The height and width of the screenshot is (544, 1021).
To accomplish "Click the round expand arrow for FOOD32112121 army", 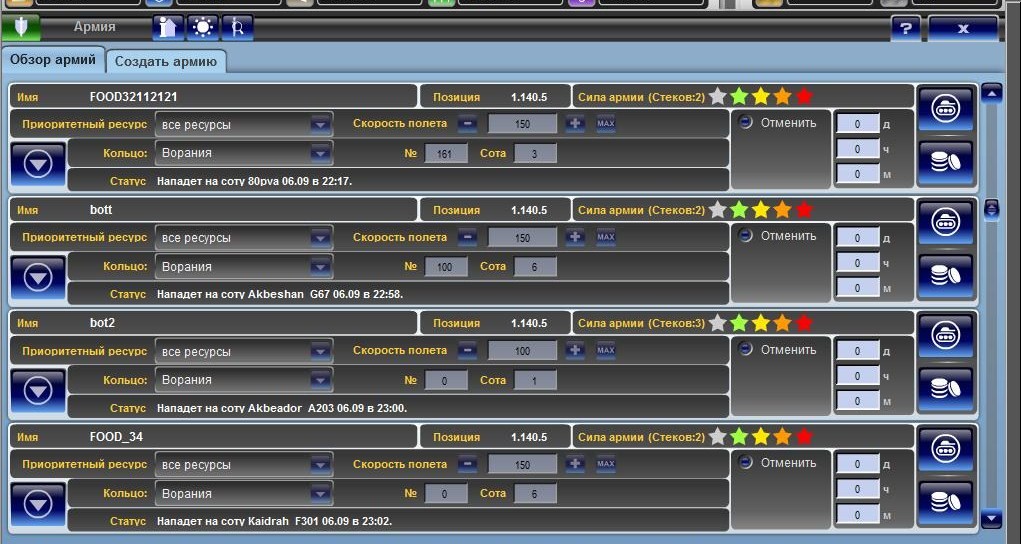I will tap(38, 165).
